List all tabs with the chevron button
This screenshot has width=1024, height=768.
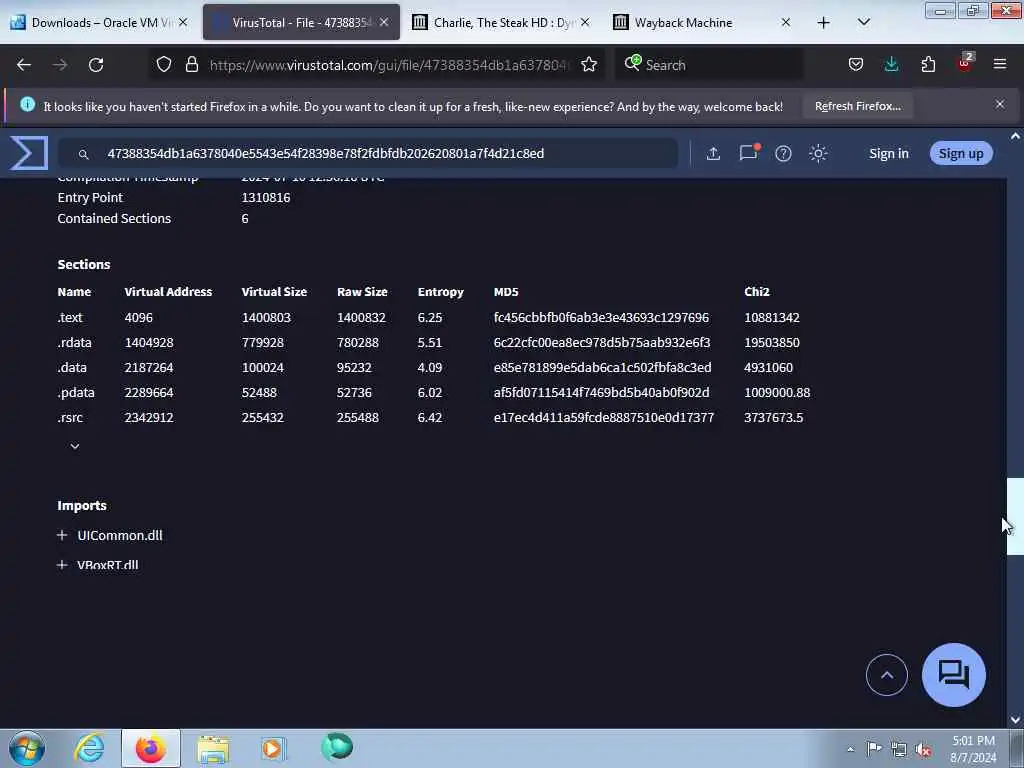point(864,22)
